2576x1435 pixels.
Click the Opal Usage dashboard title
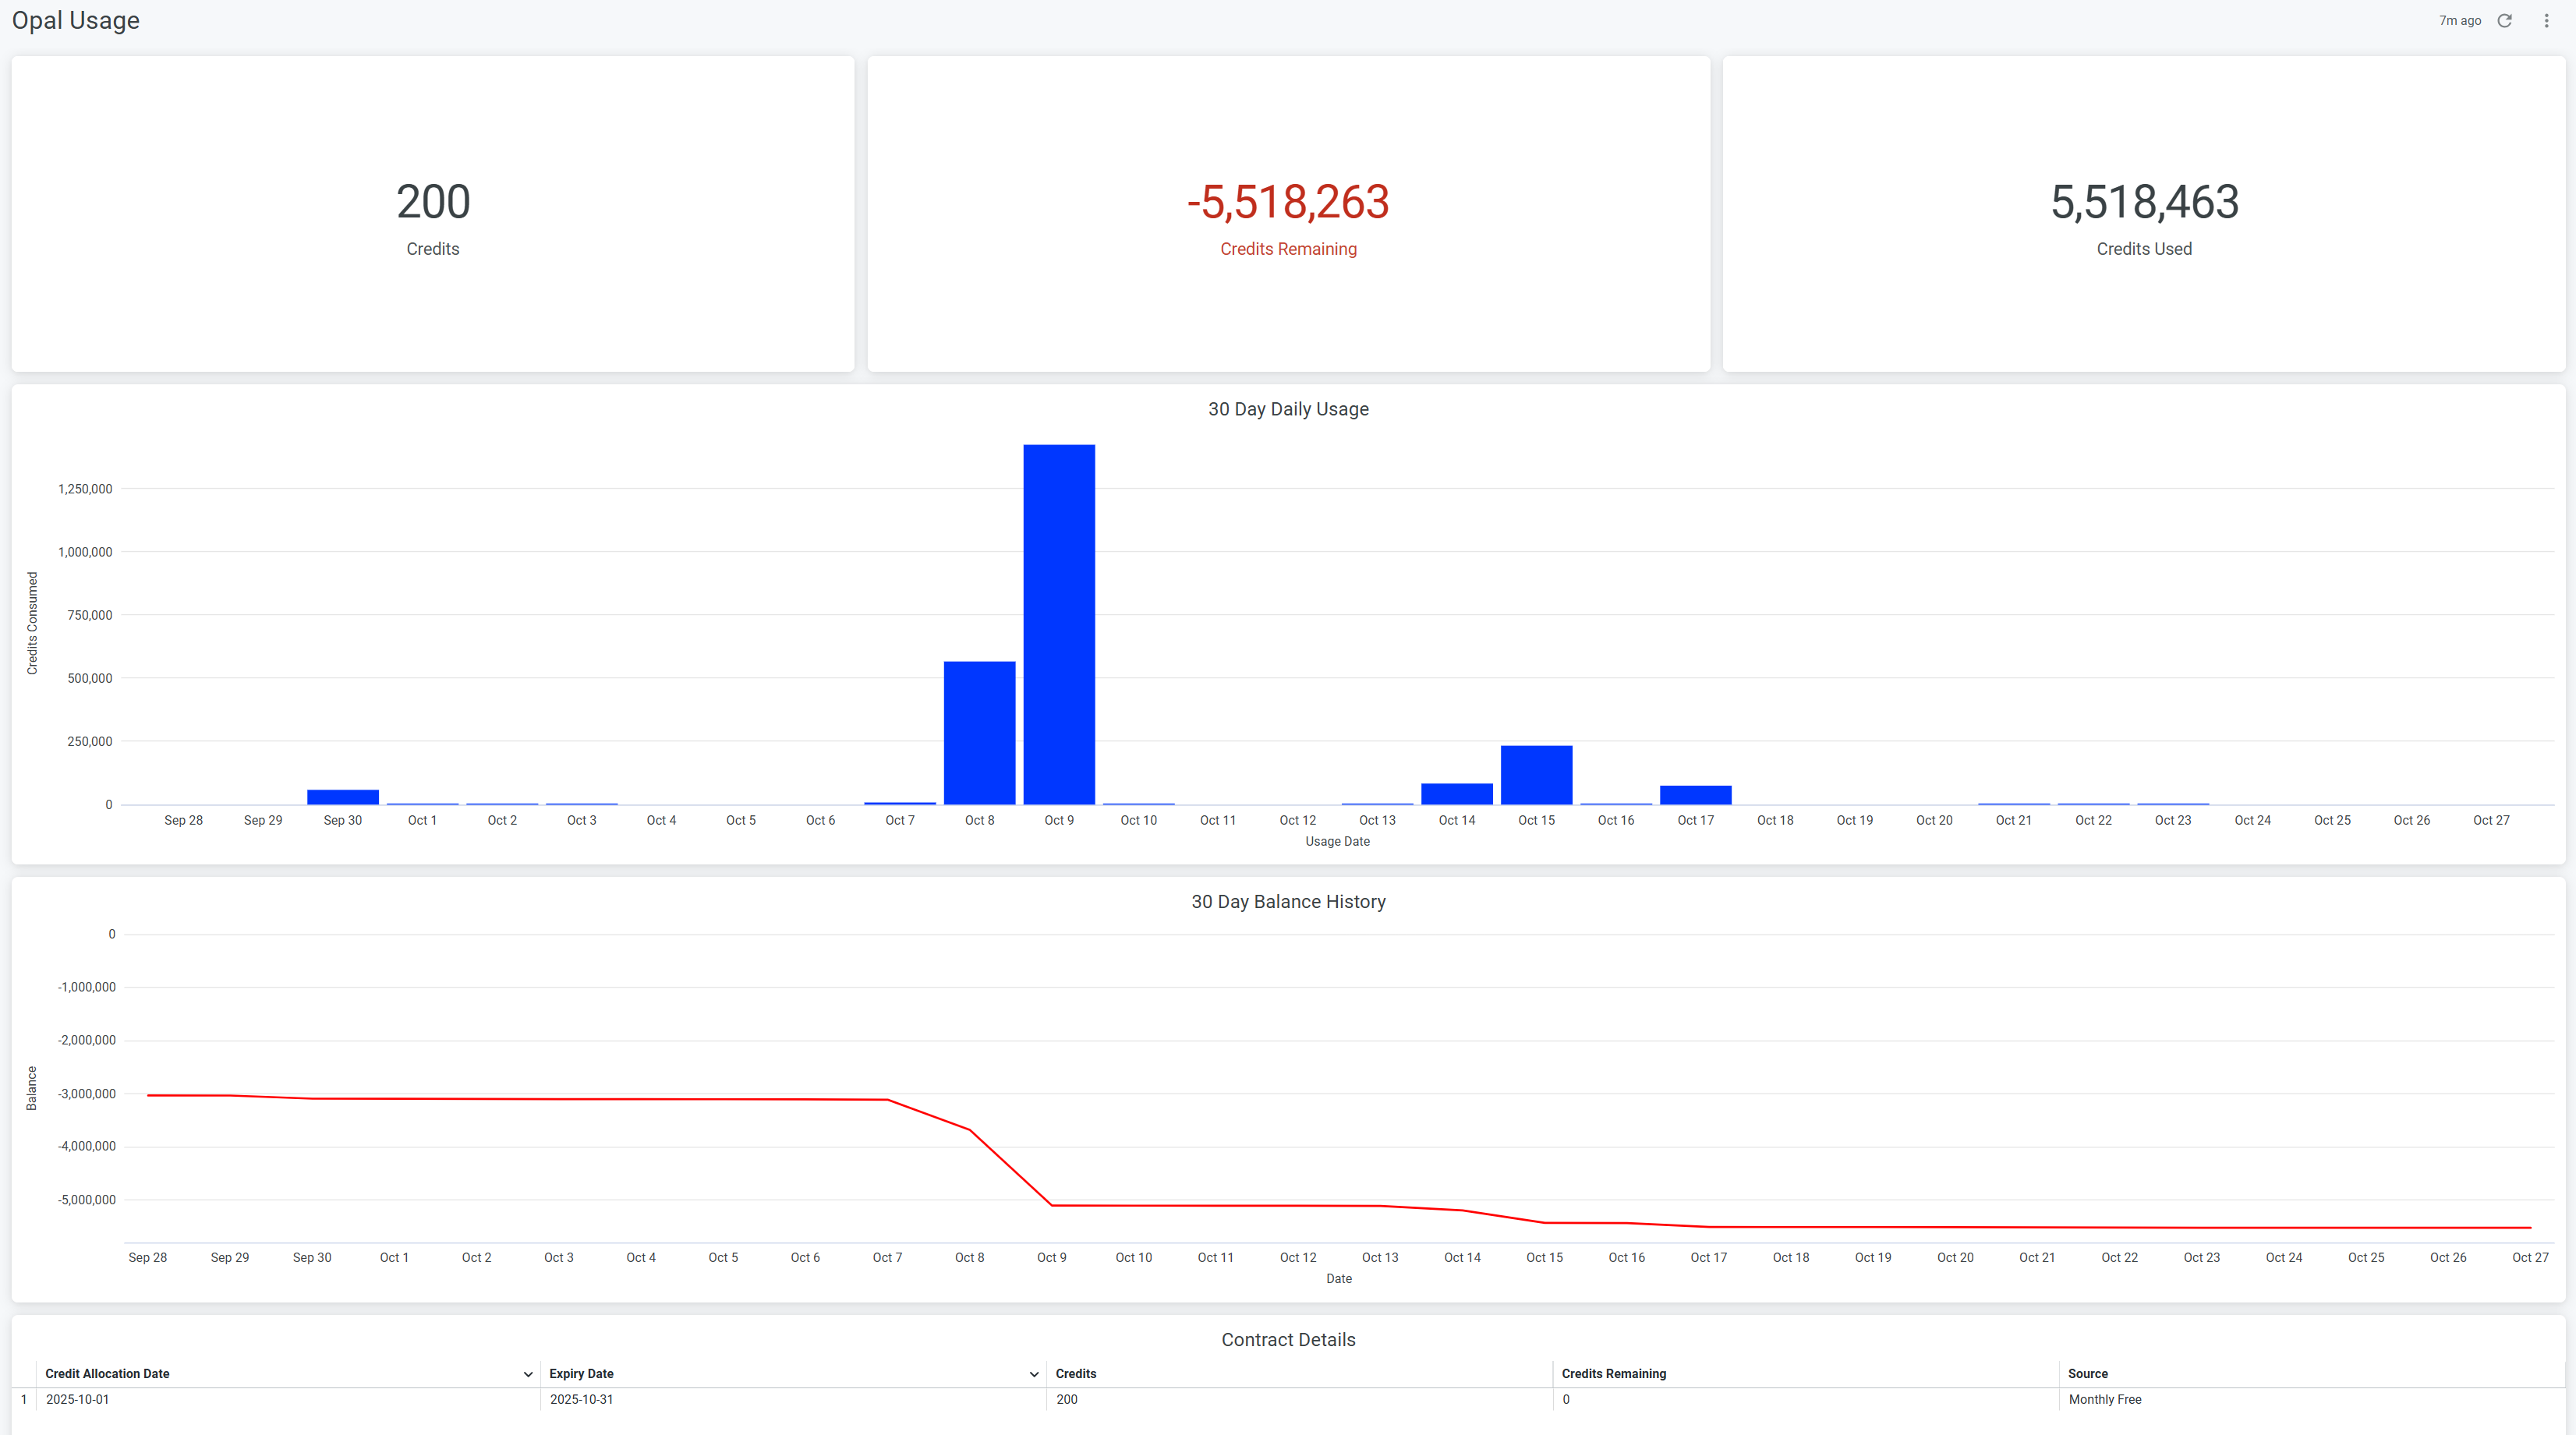click(75, 20)
